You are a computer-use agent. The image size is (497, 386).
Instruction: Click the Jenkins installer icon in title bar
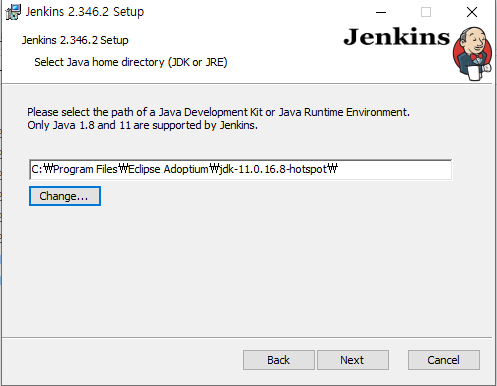13,12
